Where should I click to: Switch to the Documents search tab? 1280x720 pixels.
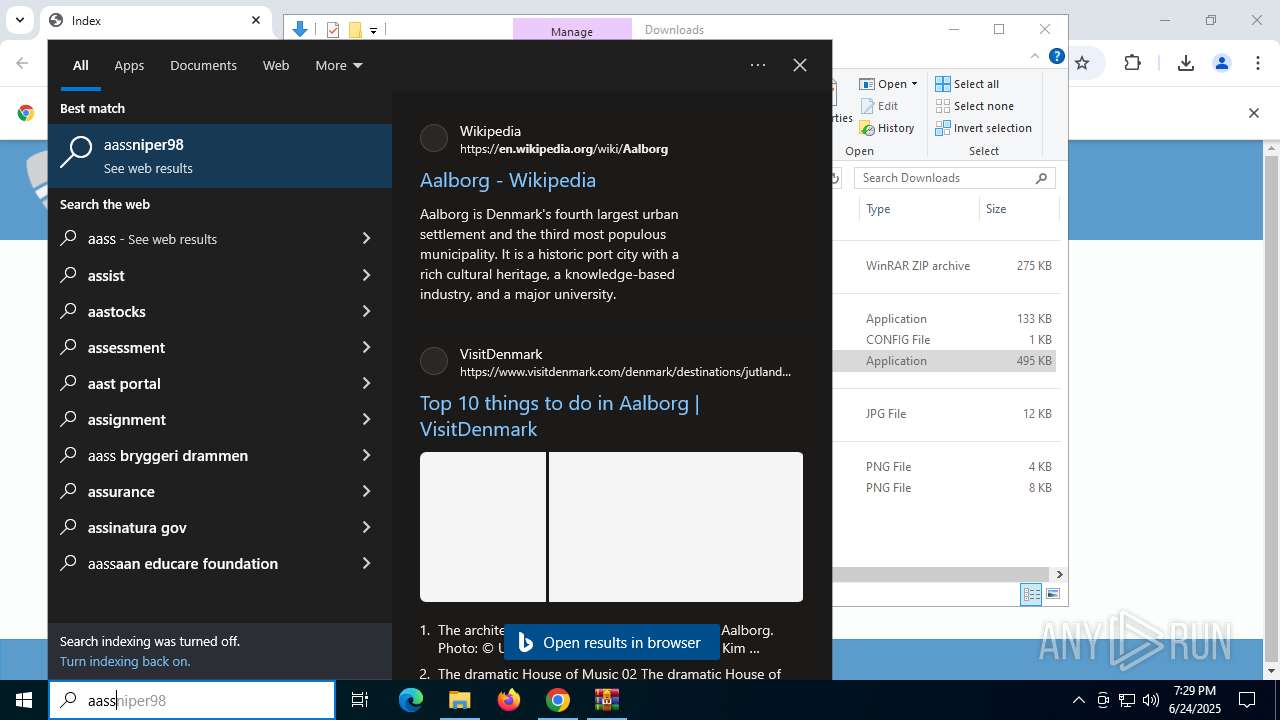(203, 65)
